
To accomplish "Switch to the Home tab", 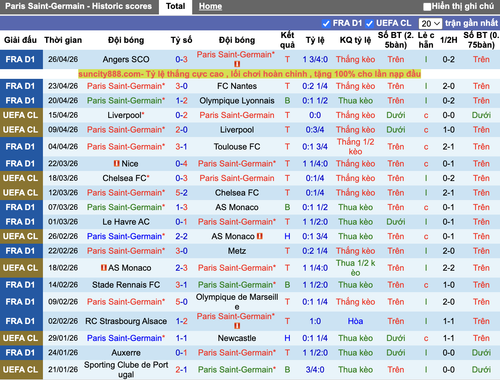I will point(210,6).
